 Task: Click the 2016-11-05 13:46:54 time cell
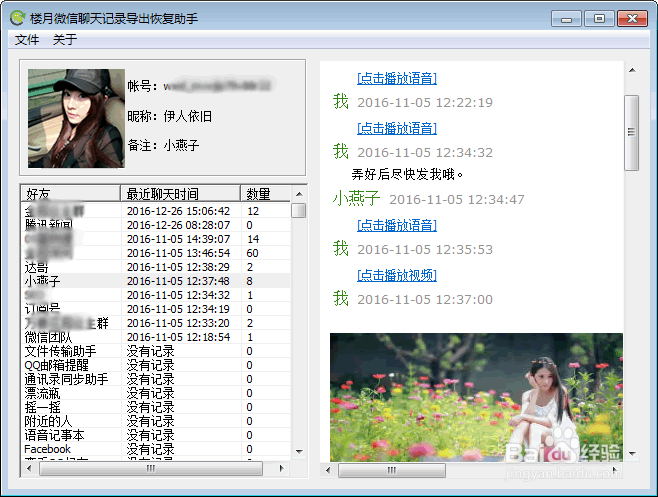(178, 253)
